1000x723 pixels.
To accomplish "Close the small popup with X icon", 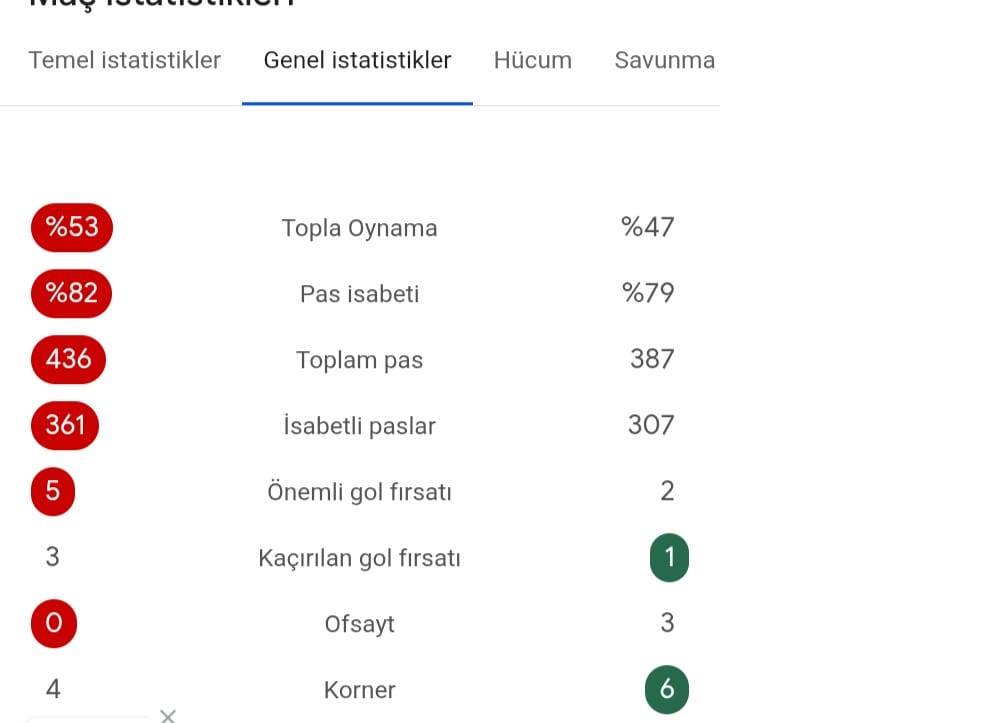I will pos(168,715).
